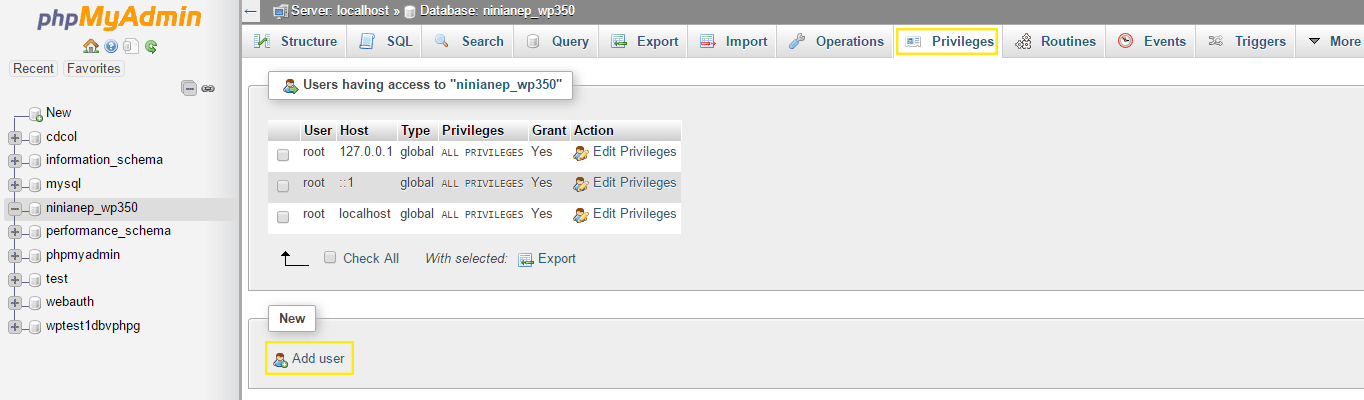Viewport: 1364px width, 400px height.
Task: Select ninianep_wp350 in the database tree
Action: point(92,208)
